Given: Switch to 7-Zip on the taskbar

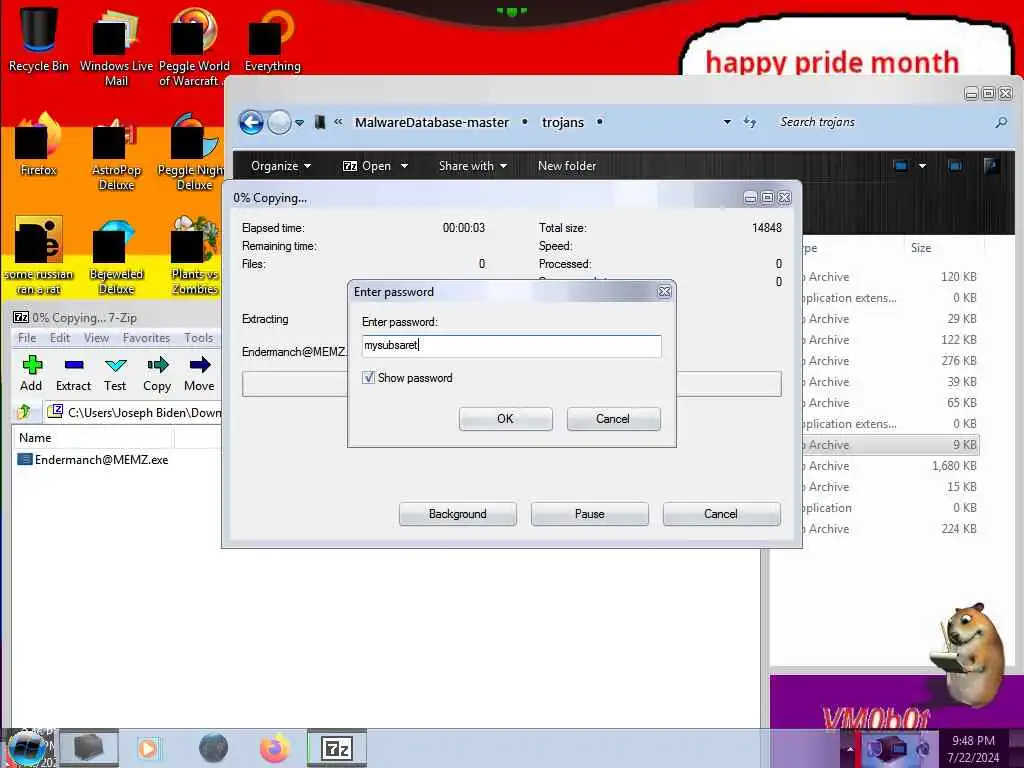Looking at the screenshot, I should click(336, 748).
